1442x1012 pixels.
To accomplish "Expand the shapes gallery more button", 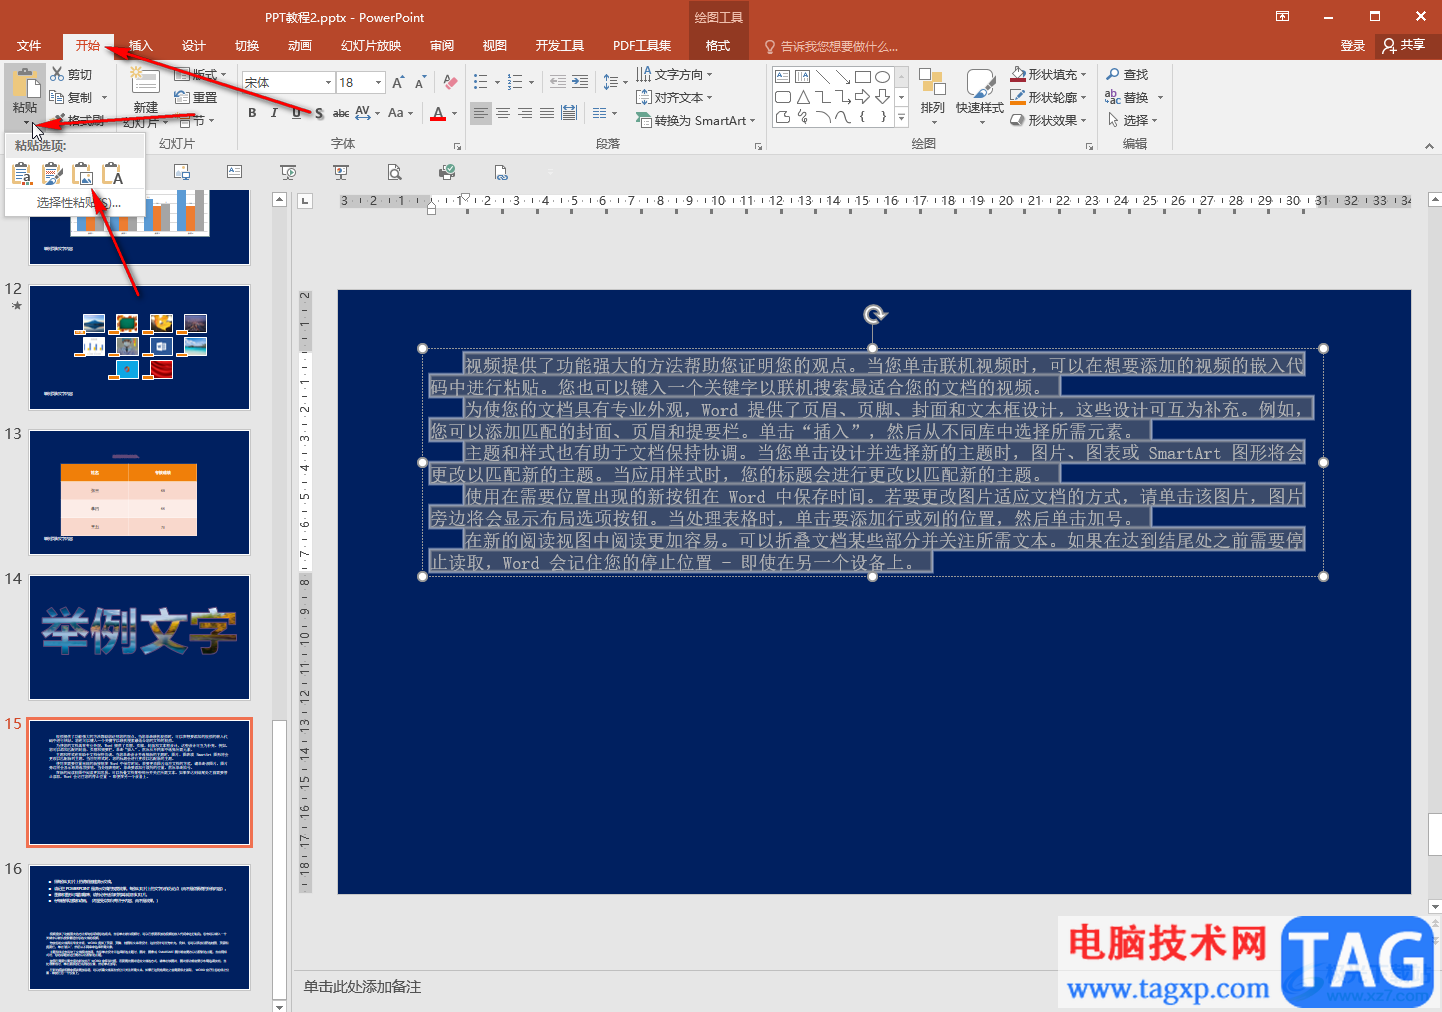I will pos(901,117).
